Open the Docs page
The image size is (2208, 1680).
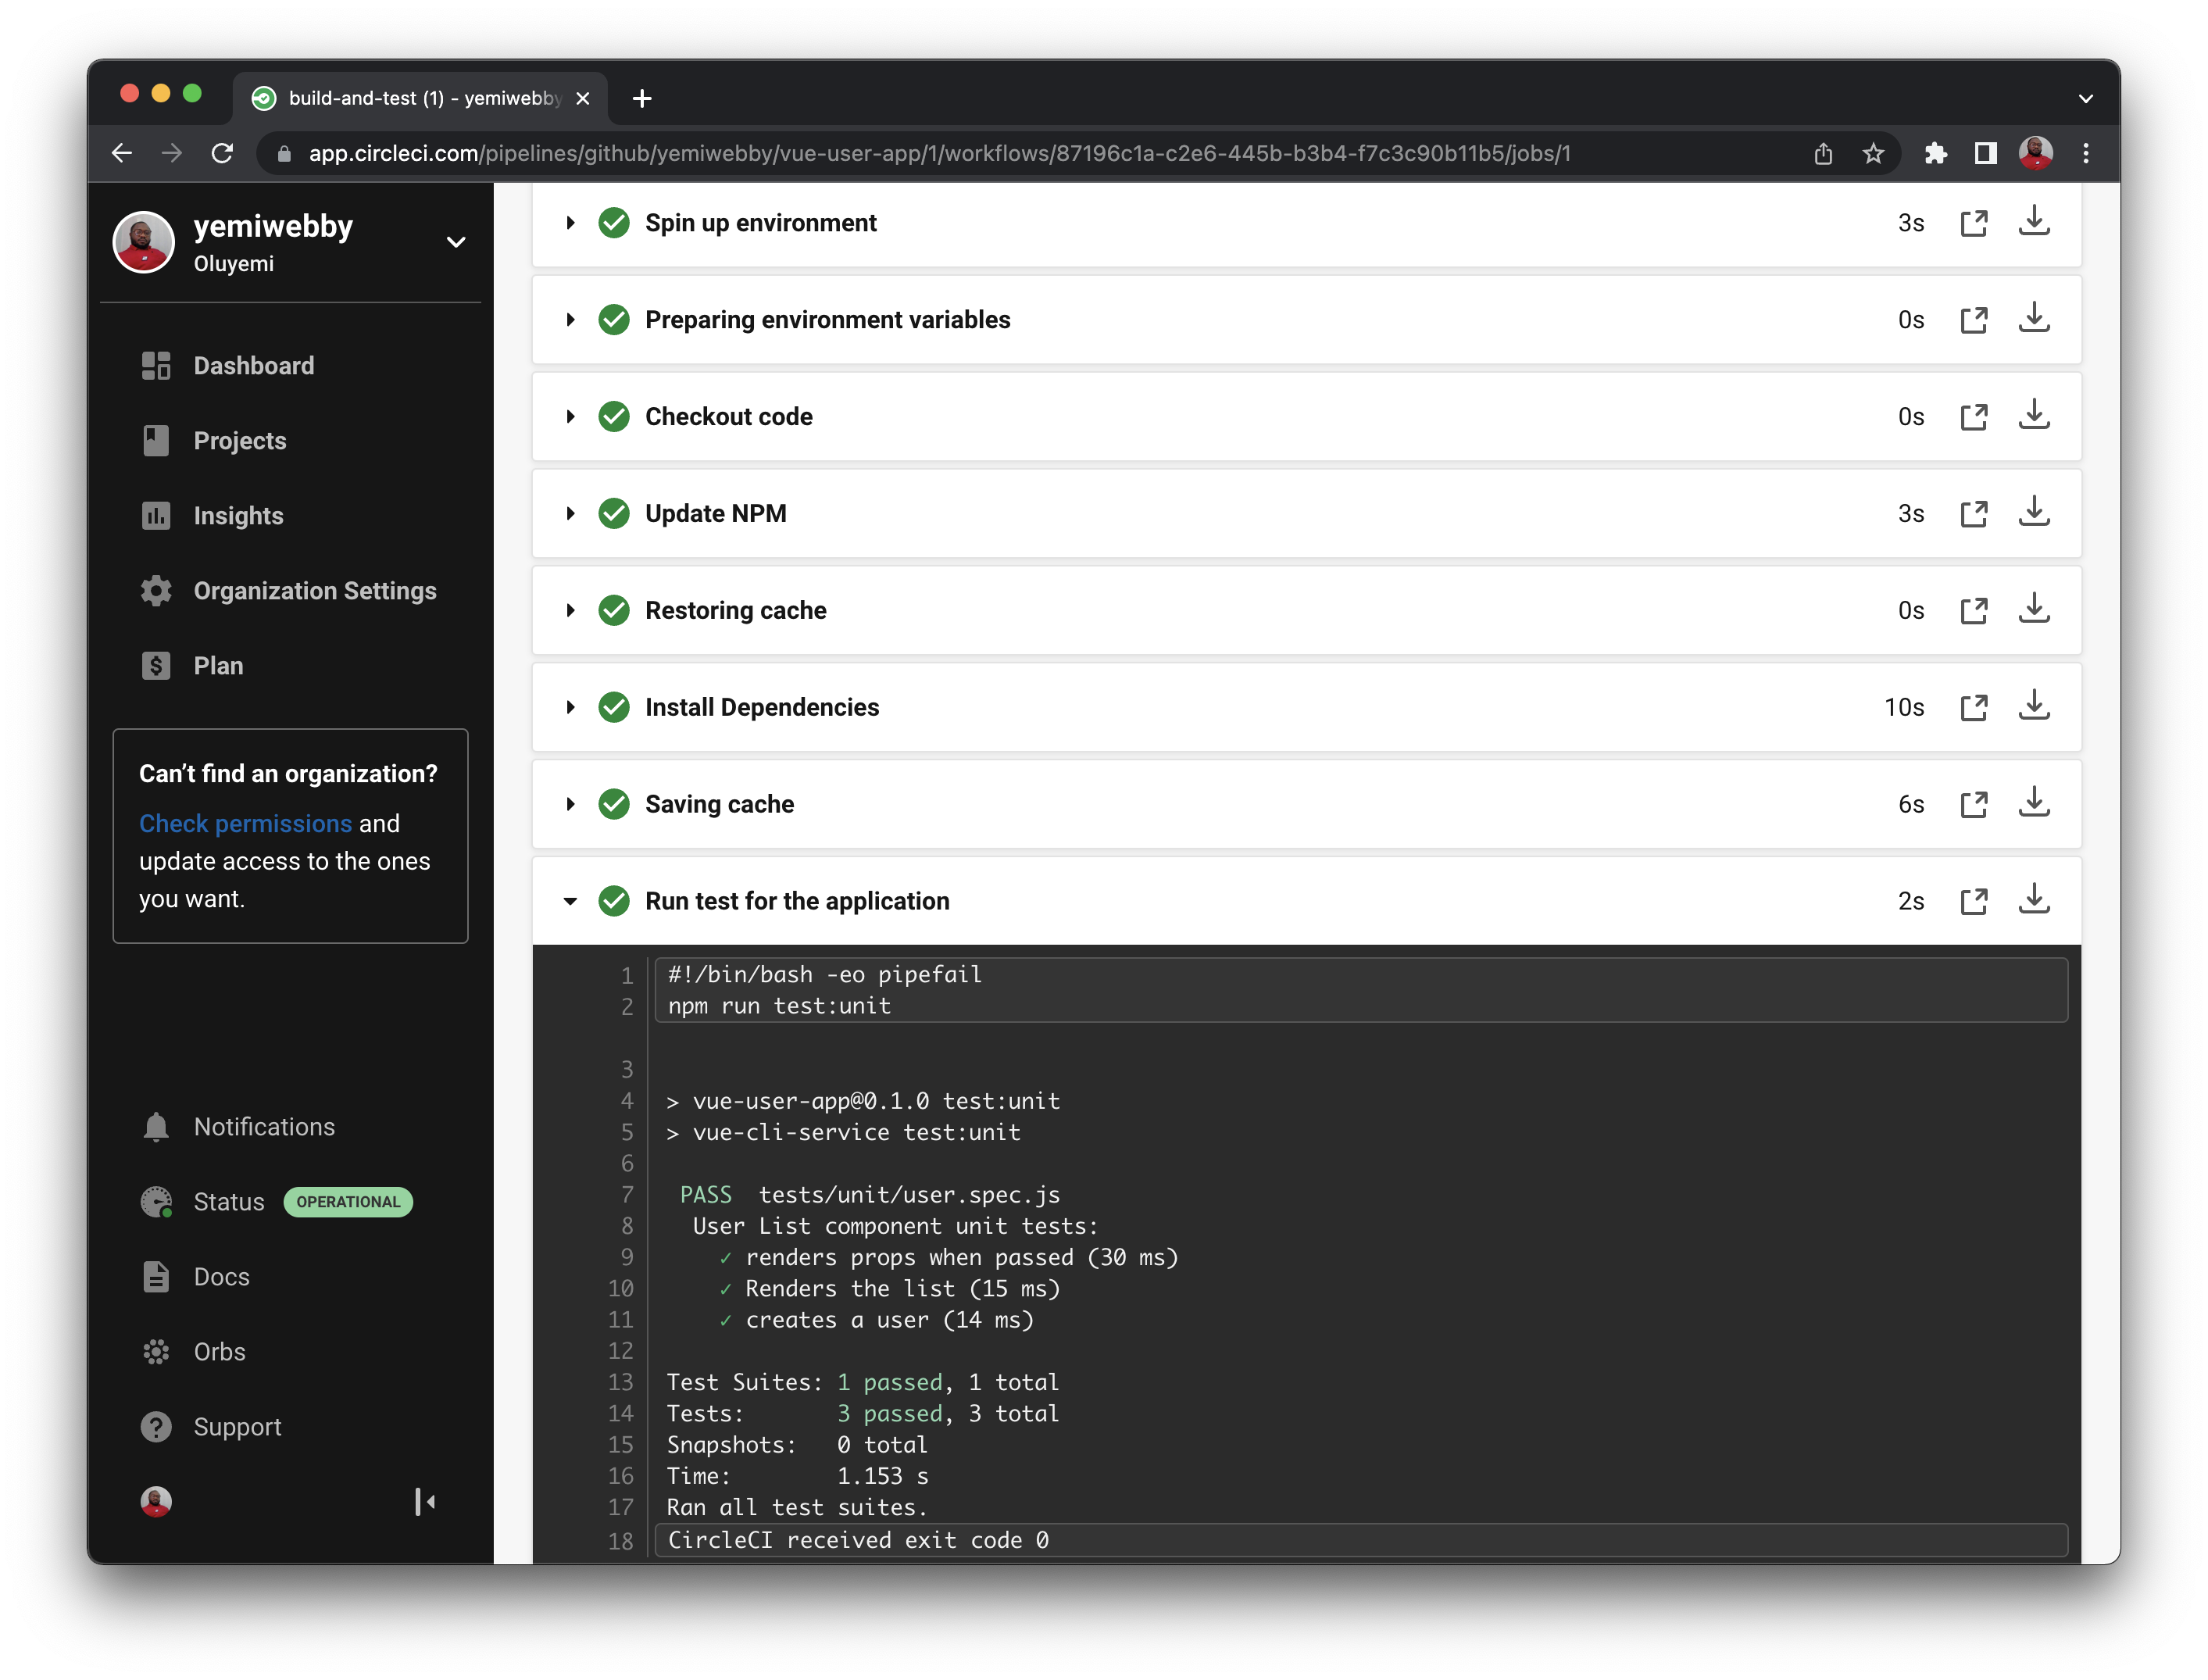click(x=221, y=1277)
